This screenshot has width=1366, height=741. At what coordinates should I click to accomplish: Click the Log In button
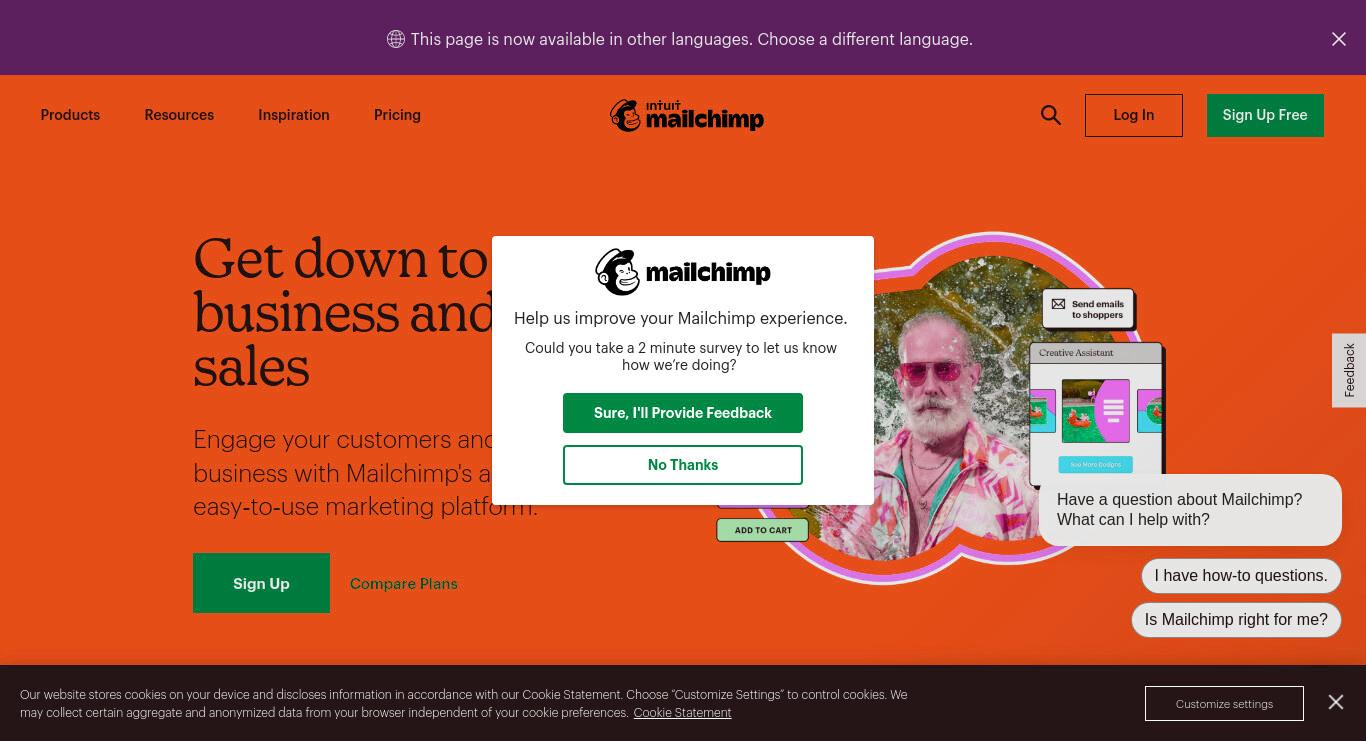(1134, 115)
